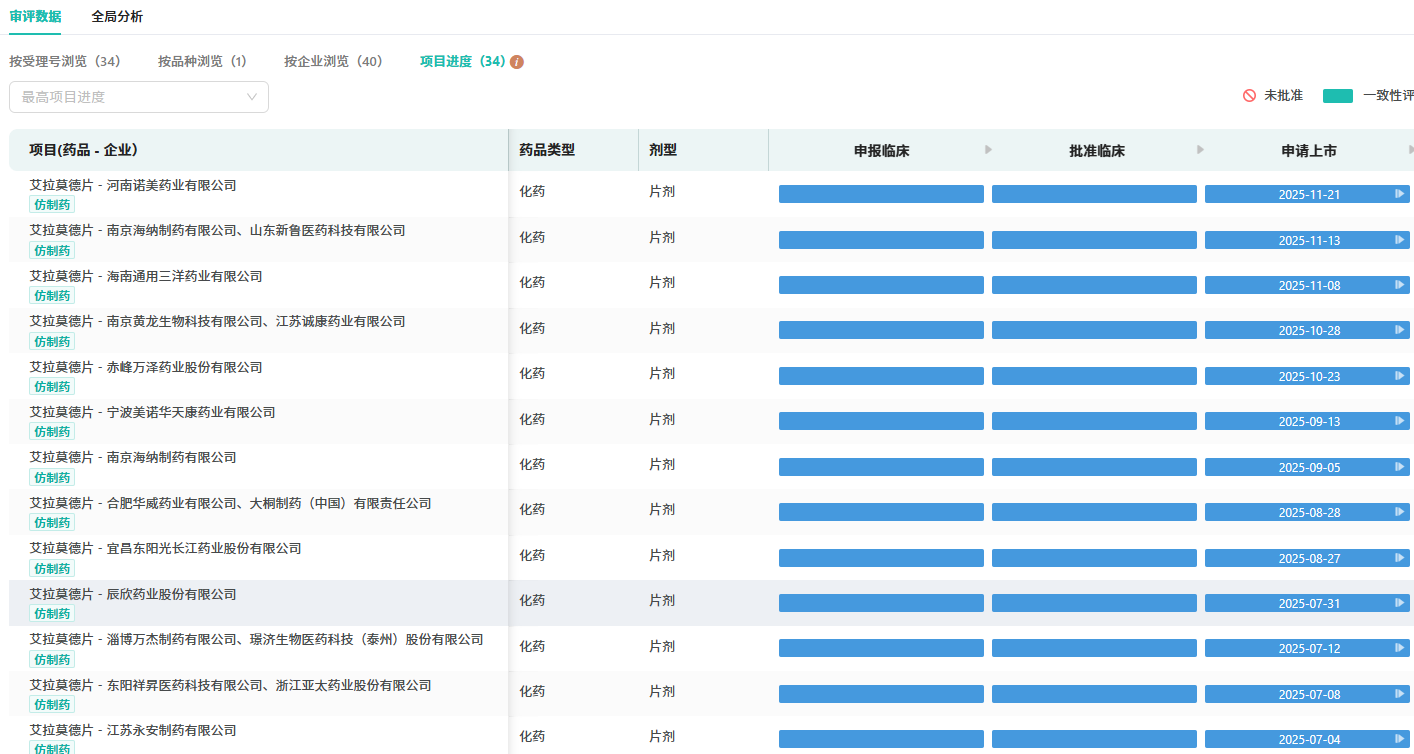
Task: Click 批准临床 bar for 宁波美诺华天康 row
Action: click(x=1094, y=421)
